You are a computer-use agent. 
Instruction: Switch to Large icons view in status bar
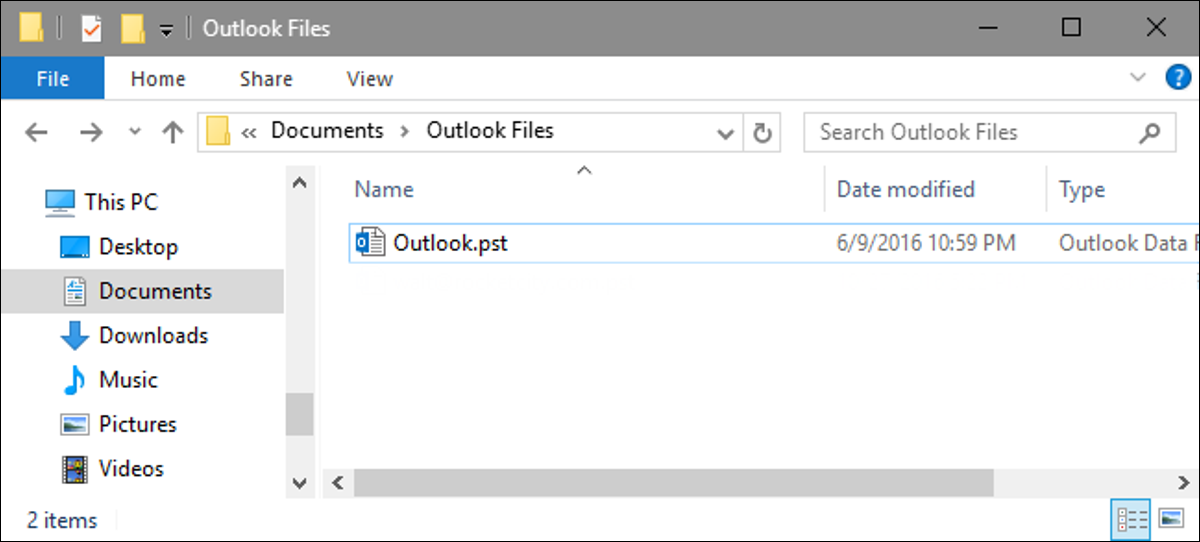click(x=1171, y=518)
